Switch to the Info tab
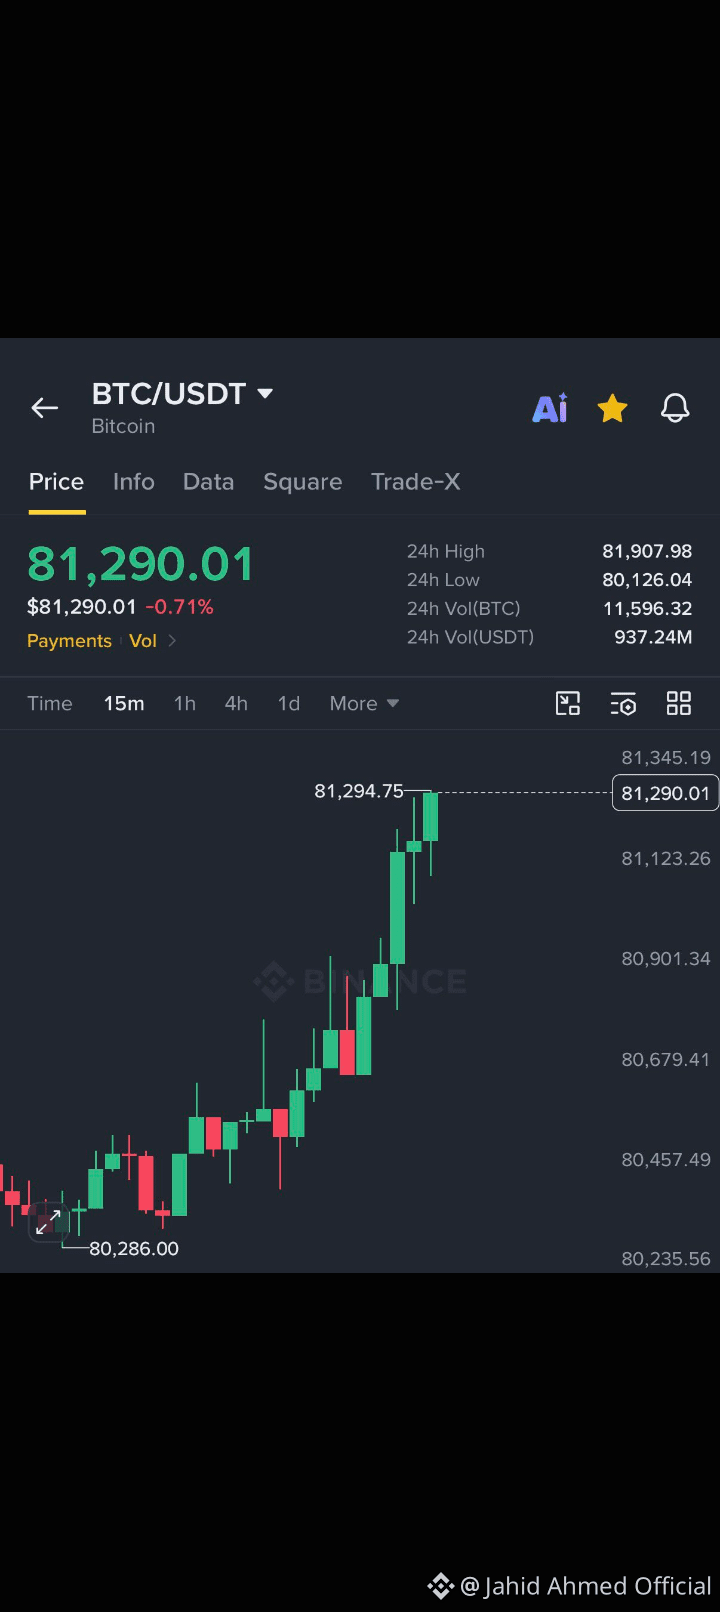Screen dimensions: 720x1612 (134, 482)
